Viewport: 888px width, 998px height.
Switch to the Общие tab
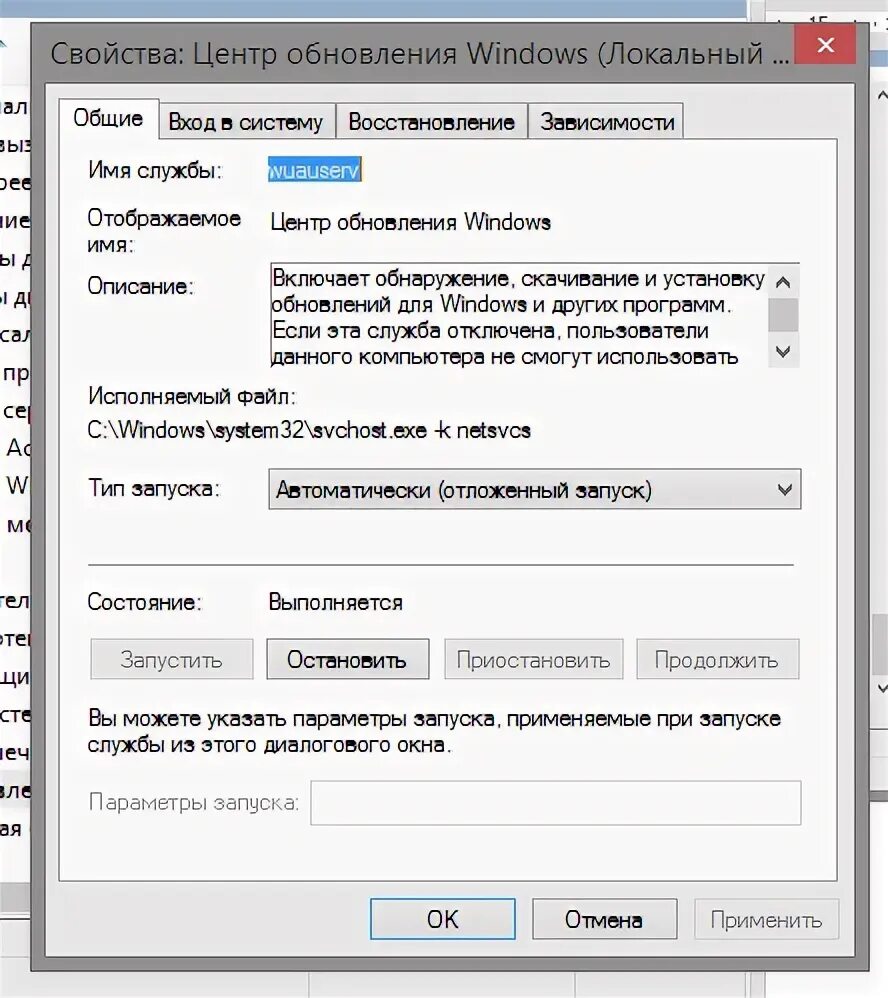108,118
